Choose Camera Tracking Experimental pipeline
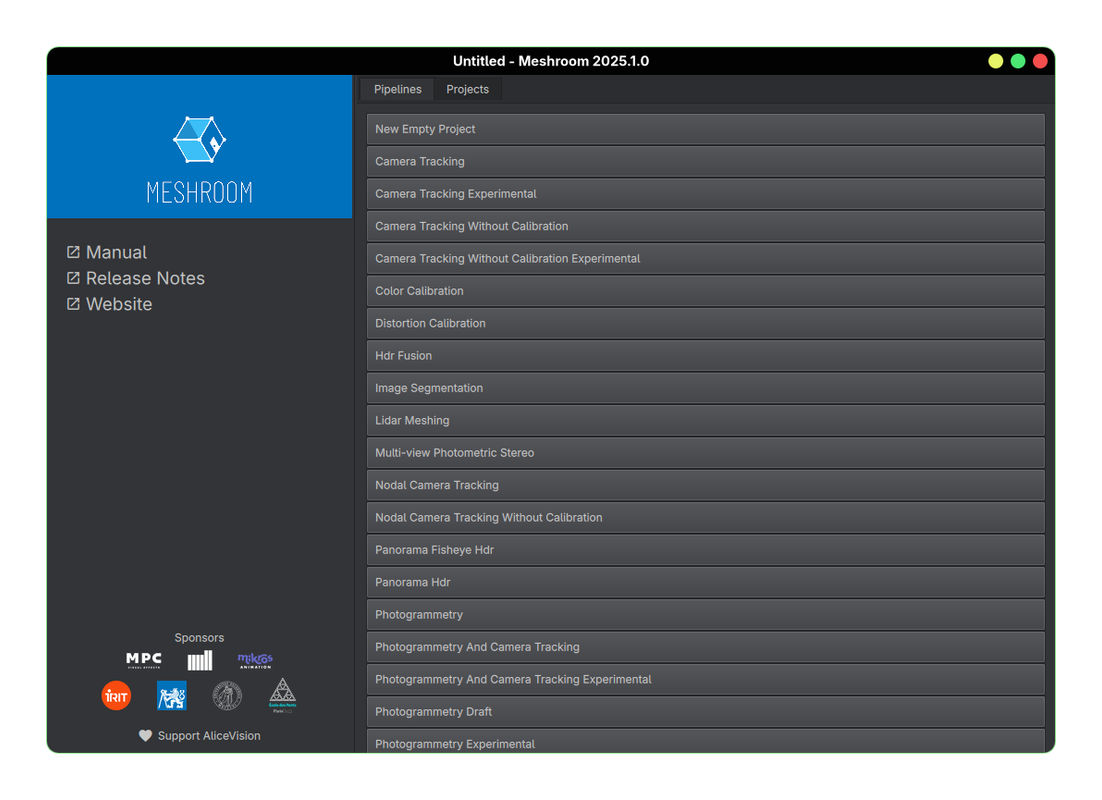Screen dimensions: 1102x800 point(706,194)
